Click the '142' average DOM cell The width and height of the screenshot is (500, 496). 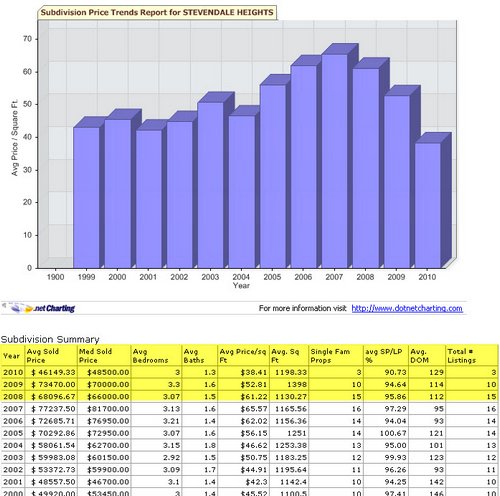click(x=427, y=482)
